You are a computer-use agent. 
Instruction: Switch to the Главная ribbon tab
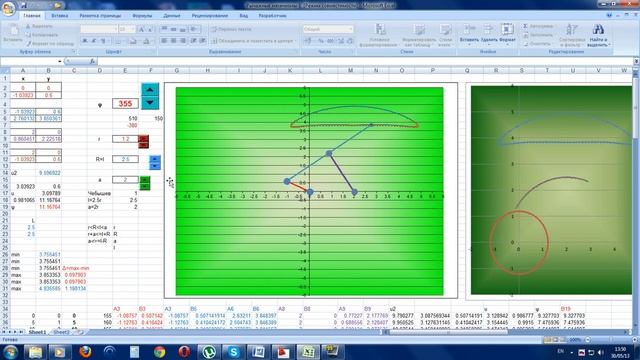pyautogui.click(x=31, y=16)
